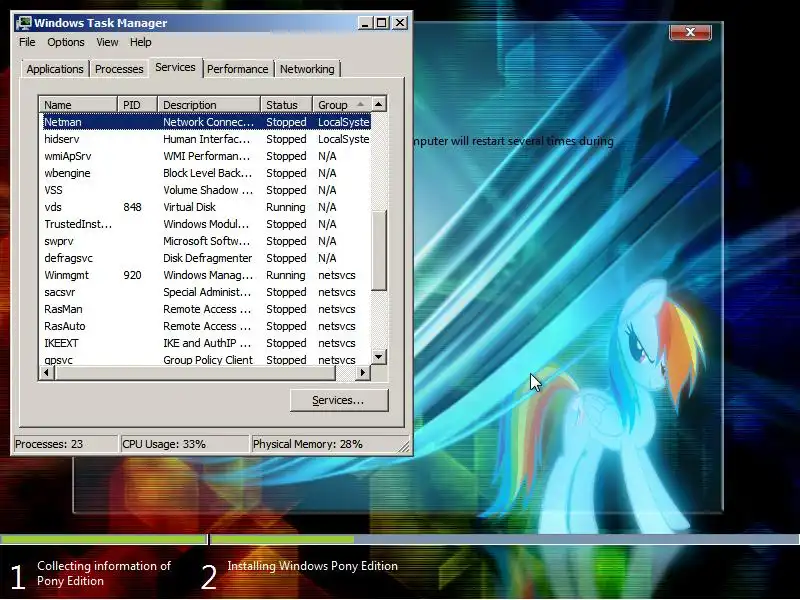800x600 pixels.
Task: Click the PID value 848
Action: click(x=132, y=207)
